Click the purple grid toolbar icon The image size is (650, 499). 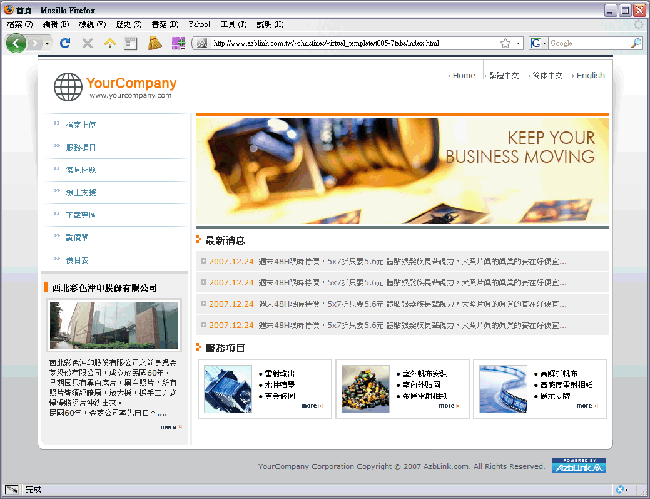tap(178, 43)
